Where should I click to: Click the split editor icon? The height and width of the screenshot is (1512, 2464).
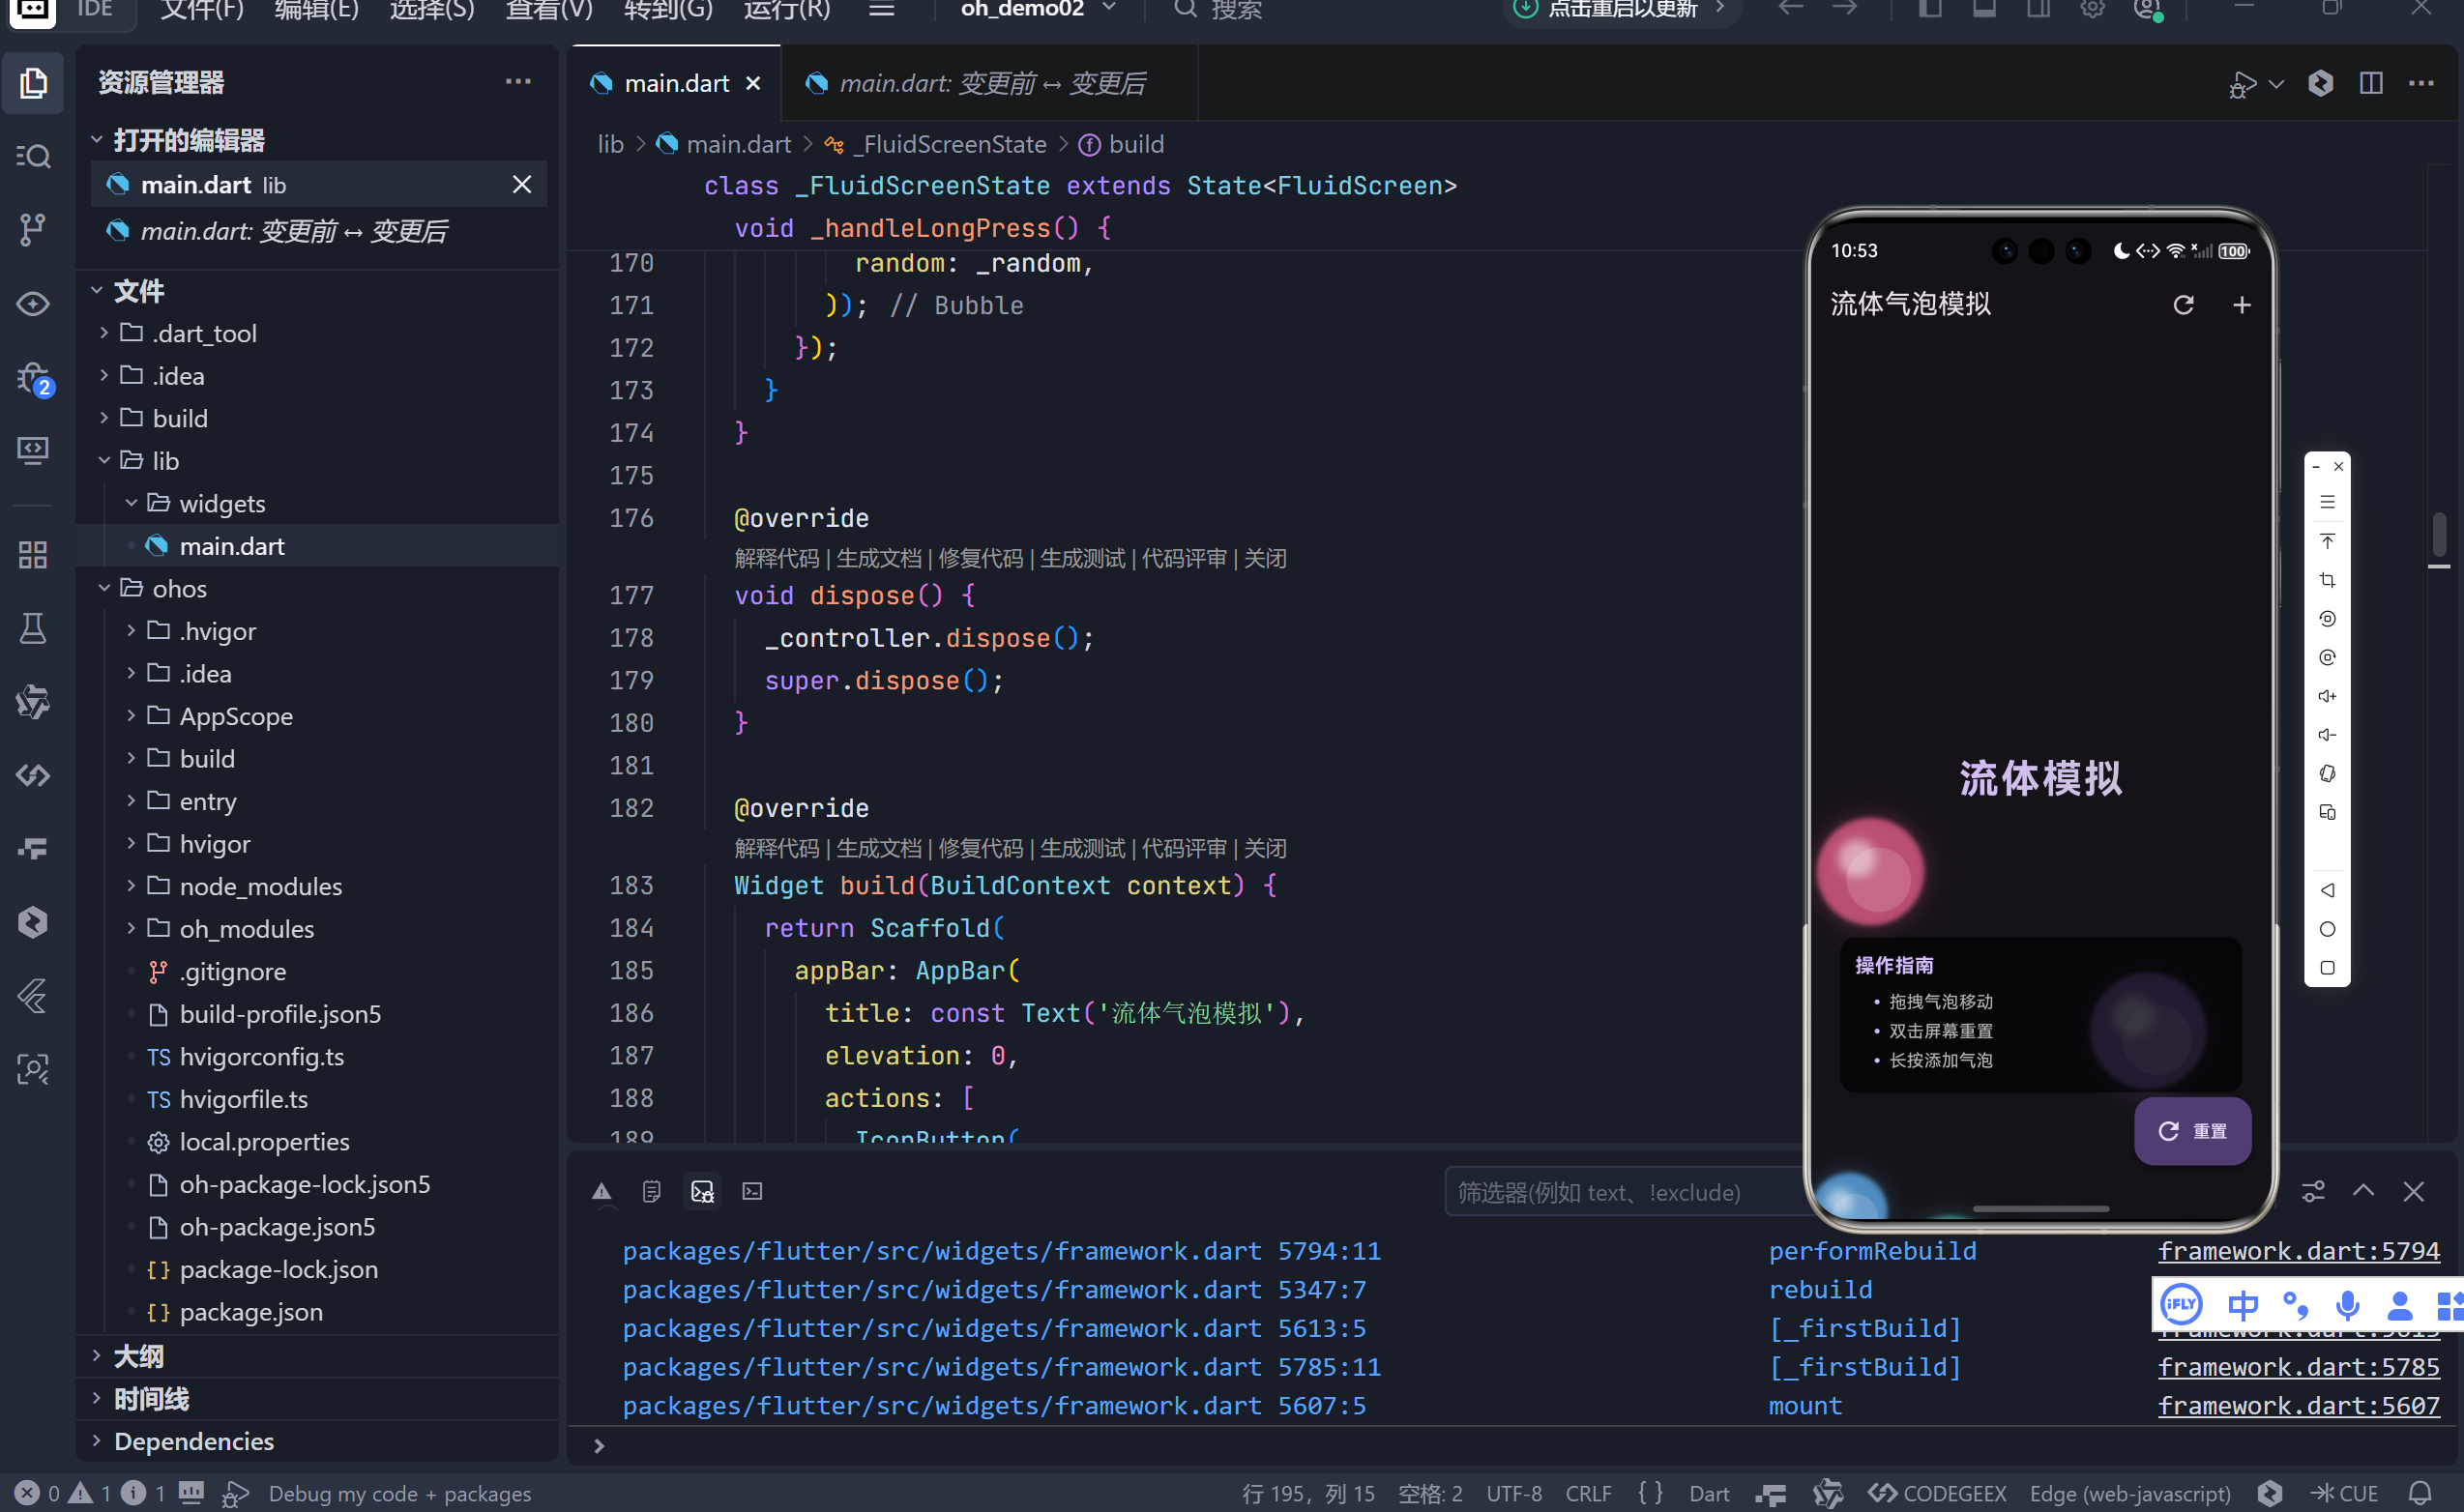coord(2371,83)
